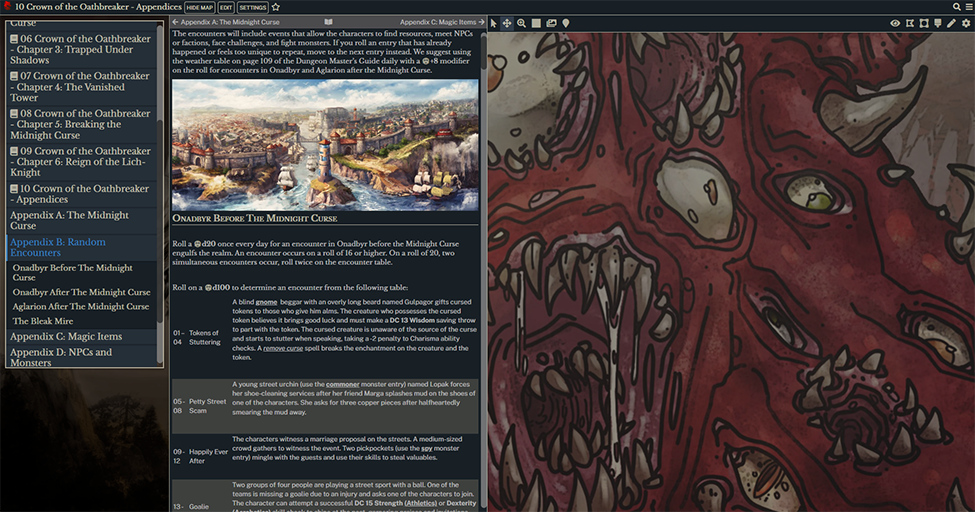Screen dimensions: 975x512
Task: Open the map settings gear
Action: coord(966,23)
